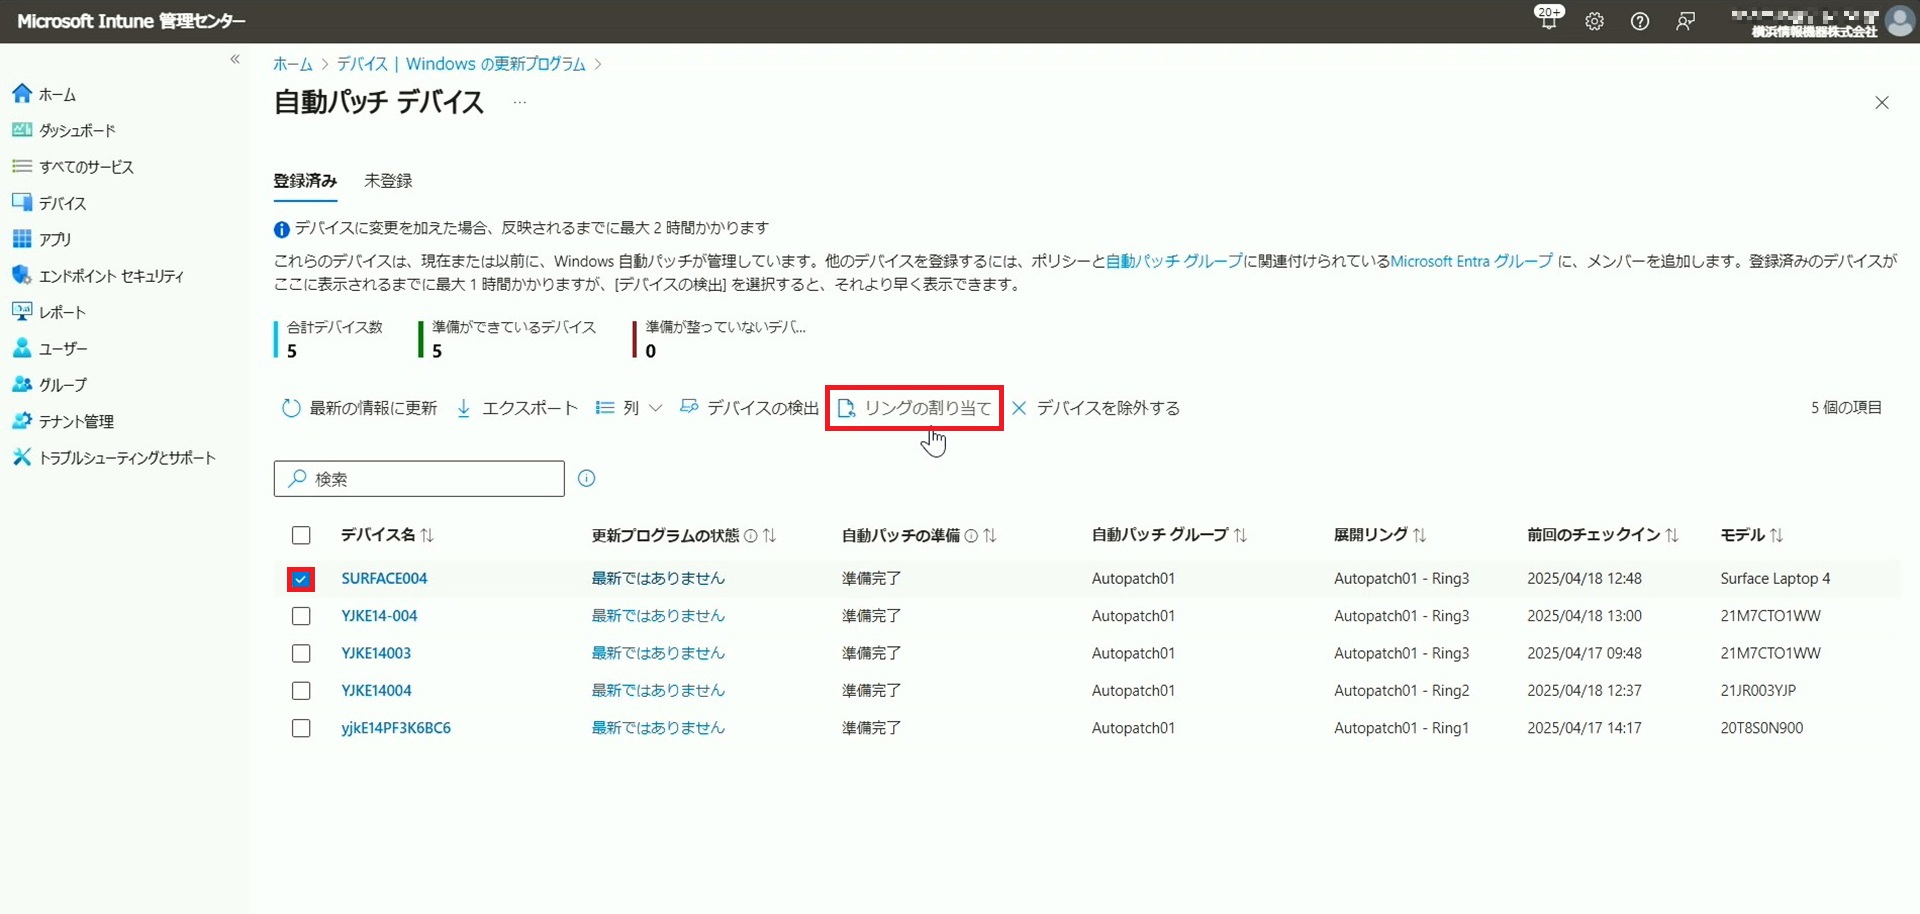Viewport: 1920px width, 914px height.
Task: Click info icon in 更新プログラムの状態 header
Action: (x=750, y=536)
